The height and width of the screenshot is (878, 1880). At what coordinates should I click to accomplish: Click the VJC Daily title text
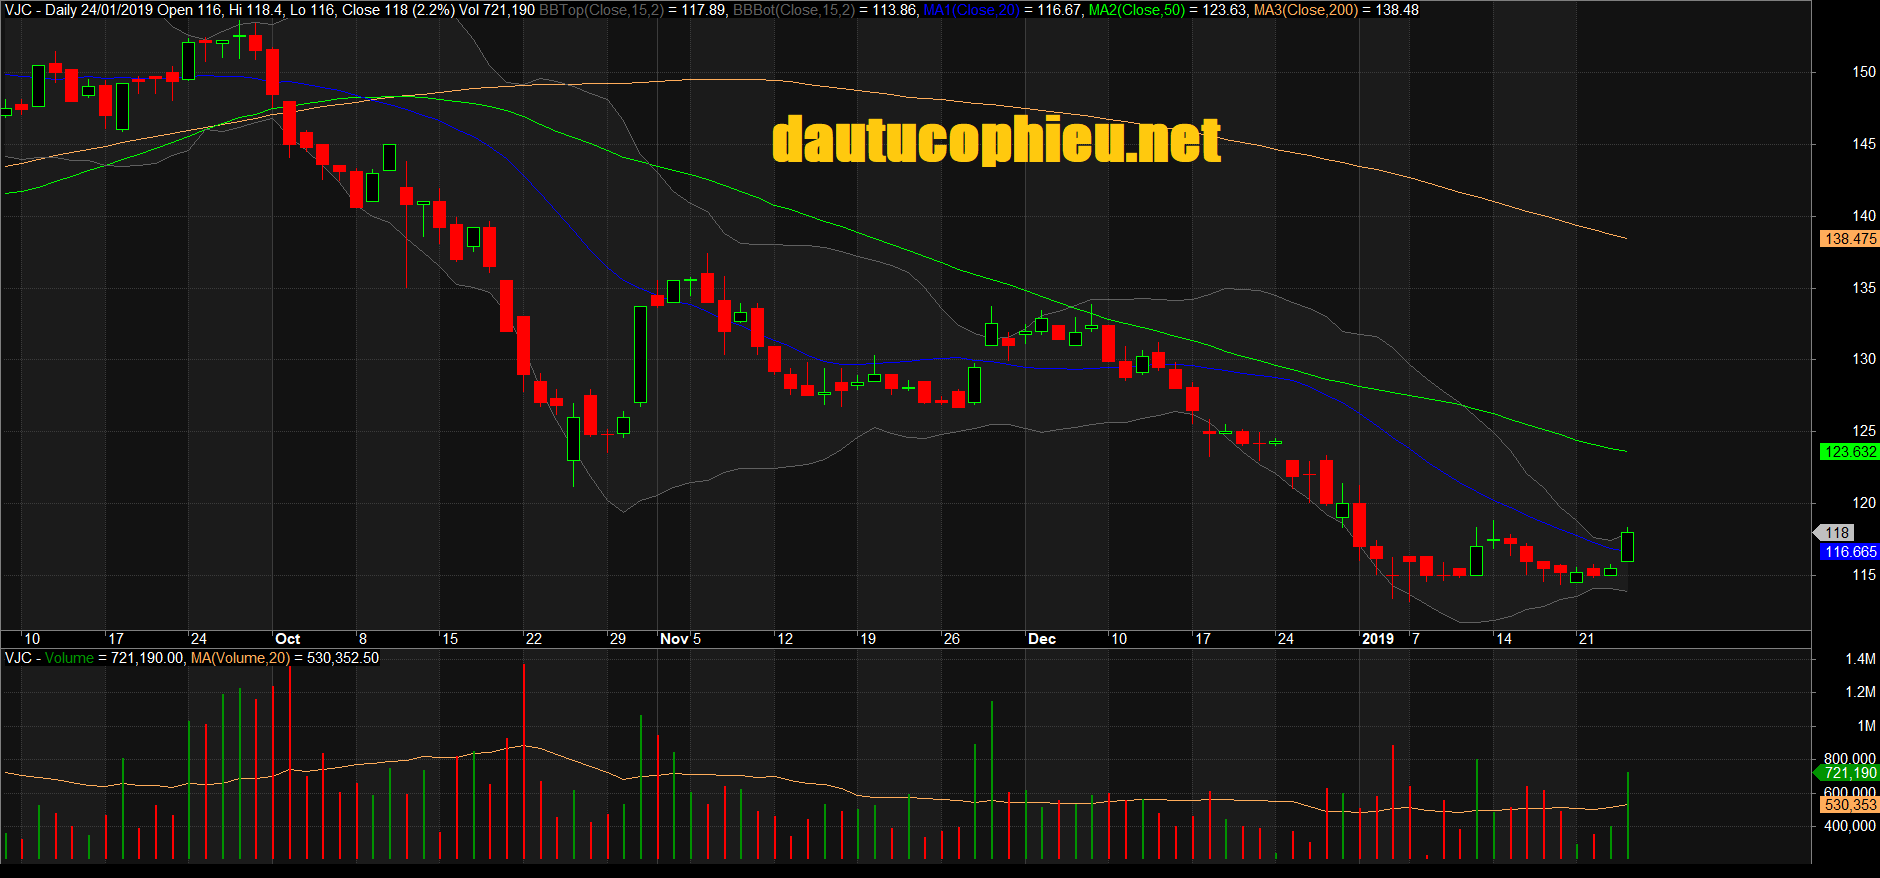[x=40, y=10]
